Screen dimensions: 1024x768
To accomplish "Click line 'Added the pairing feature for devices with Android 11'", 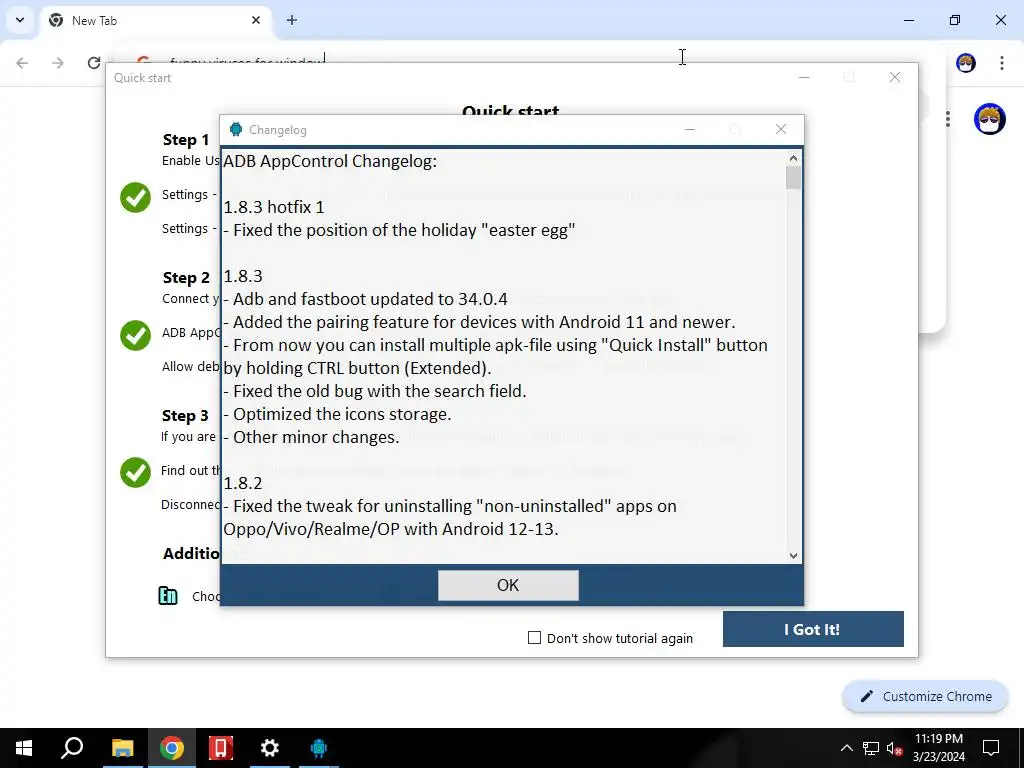I will (x=479, y=322).
